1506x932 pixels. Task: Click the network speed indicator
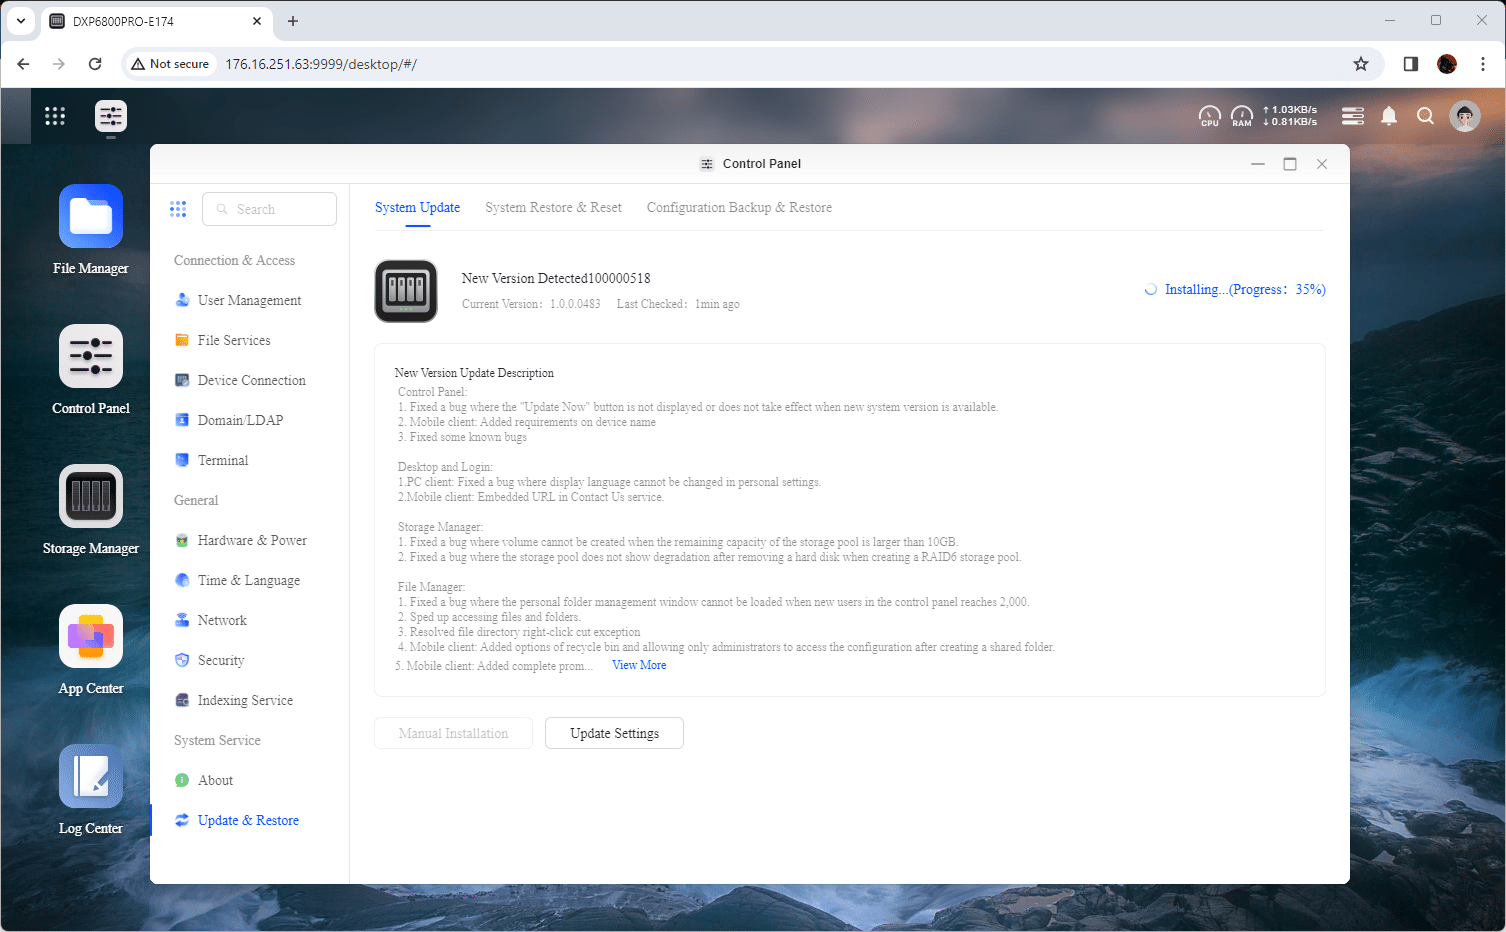pos(1290,116)
